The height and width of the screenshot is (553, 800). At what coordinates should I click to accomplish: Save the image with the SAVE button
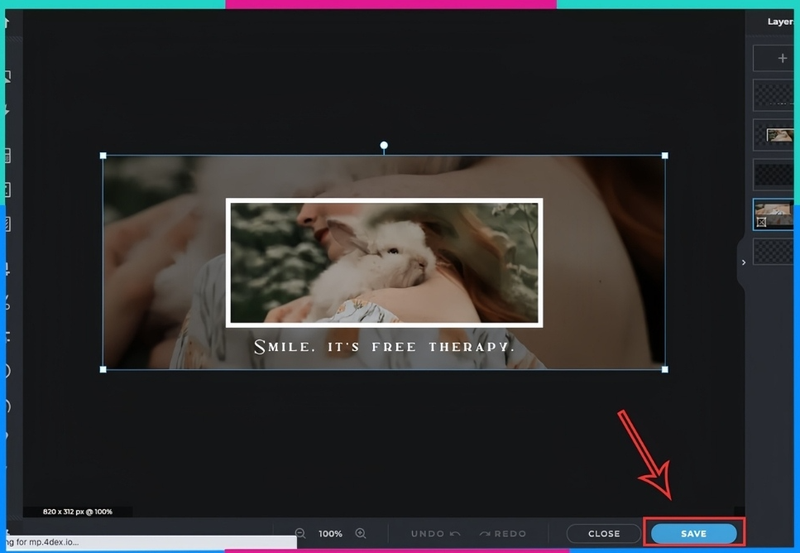pos(694,534)
